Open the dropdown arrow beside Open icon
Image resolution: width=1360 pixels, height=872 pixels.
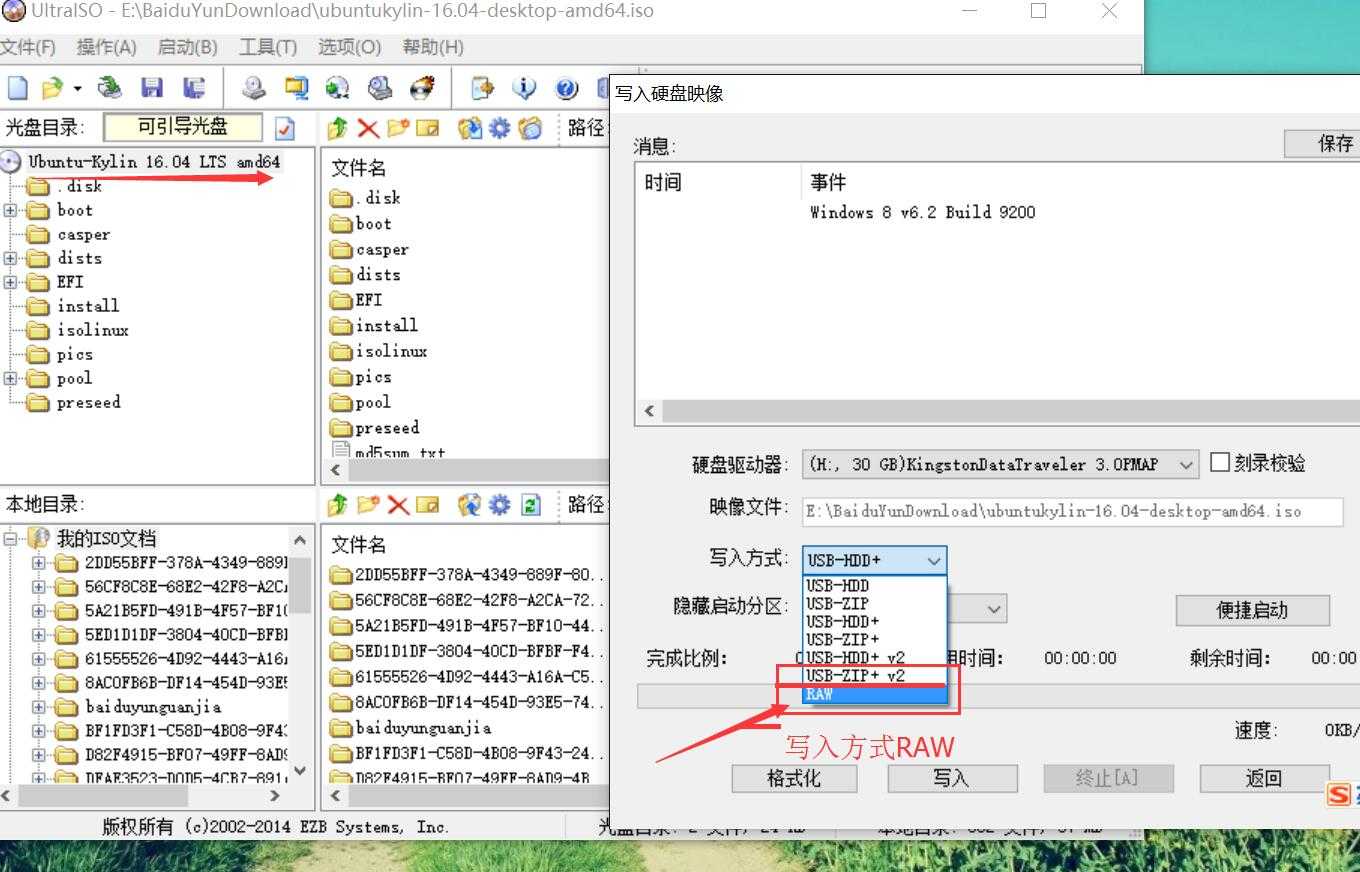click(x=77, y=88)
